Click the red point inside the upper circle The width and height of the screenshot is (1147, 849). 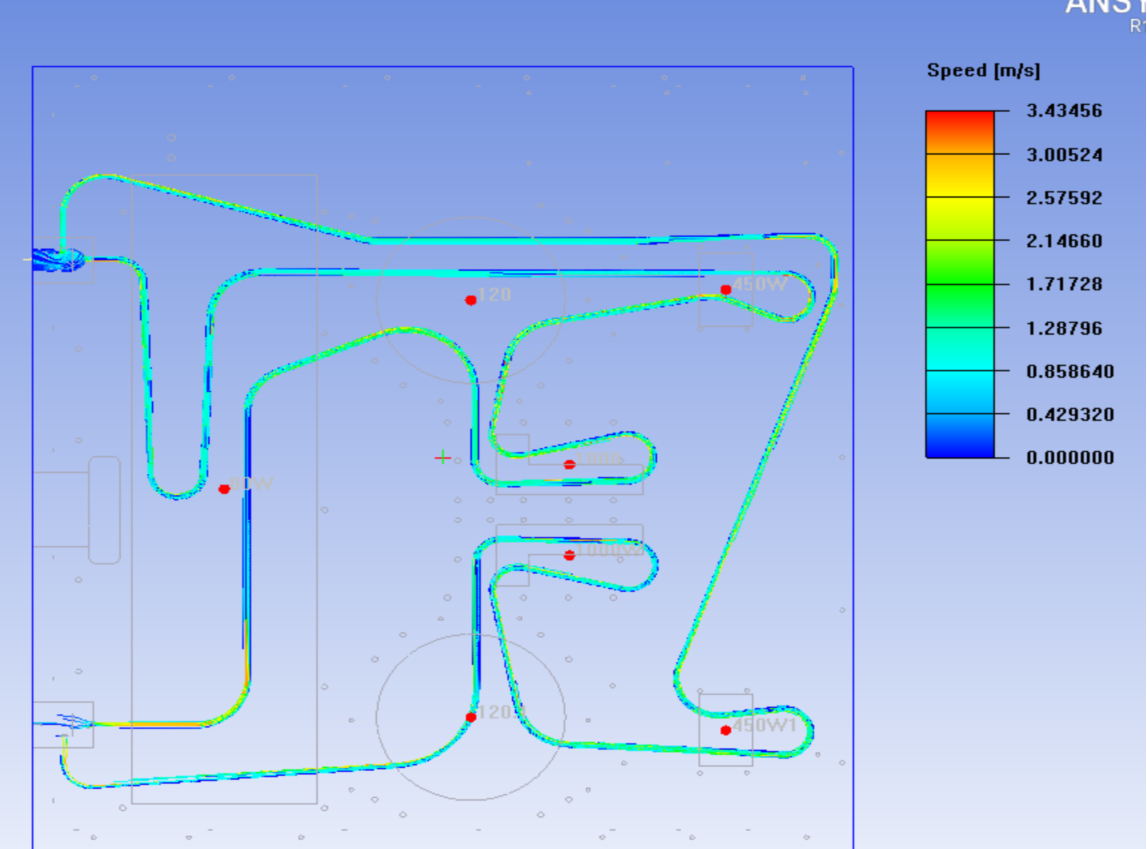[470, 300]
